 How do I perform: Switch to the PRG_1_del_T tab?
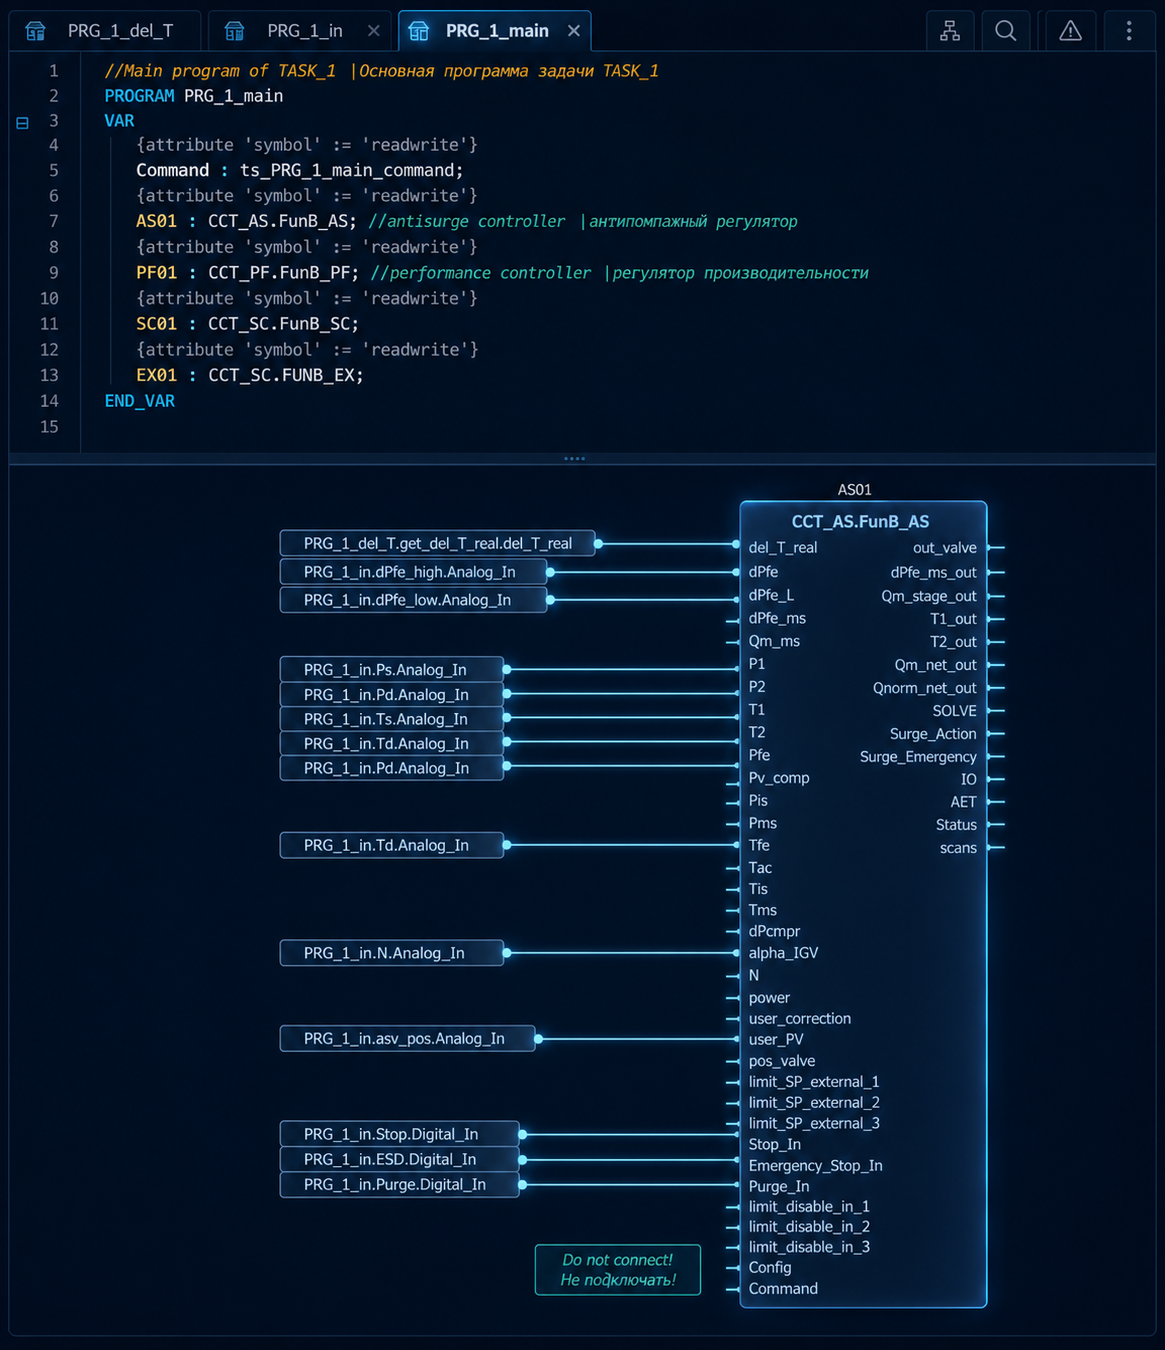click(x=105, y=31)
